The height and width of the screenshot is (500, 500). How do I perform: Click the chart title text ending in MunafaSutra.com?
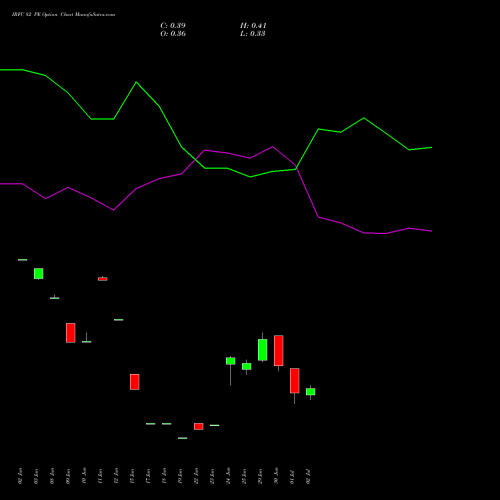63,15
